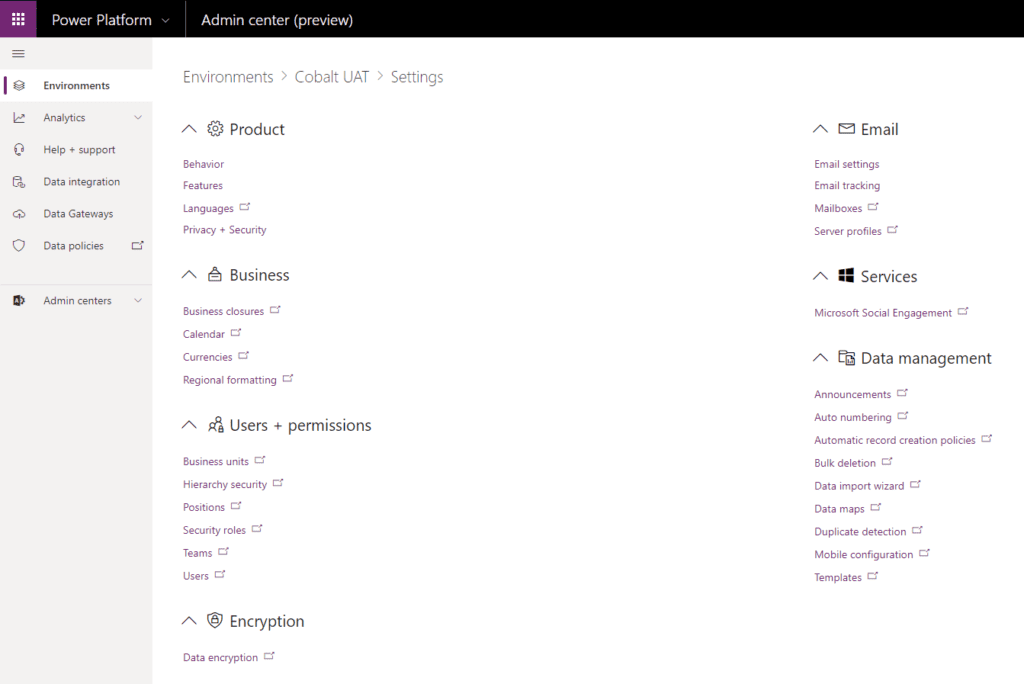Click the Data Gateways cloud icon
This screenshot has width=1024, height=684.
point(19,214)
